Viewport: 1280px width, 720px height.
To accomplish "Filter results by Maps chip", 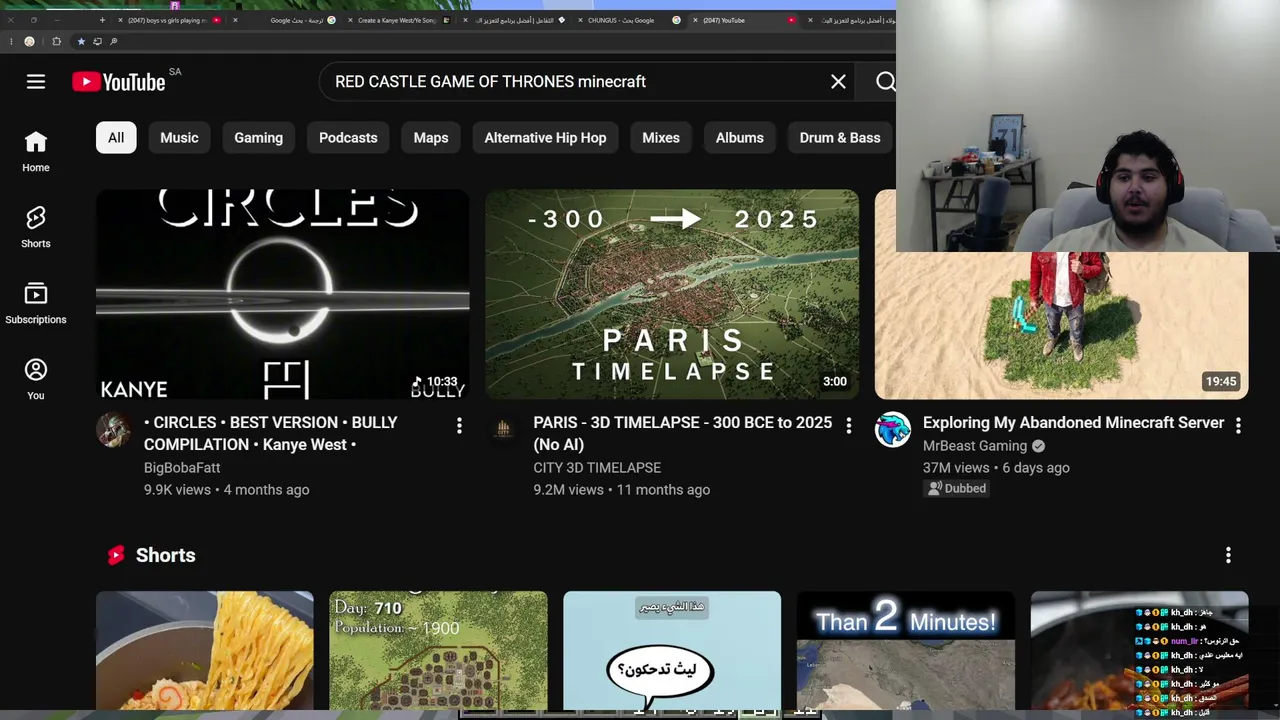I will click(431, 138).
